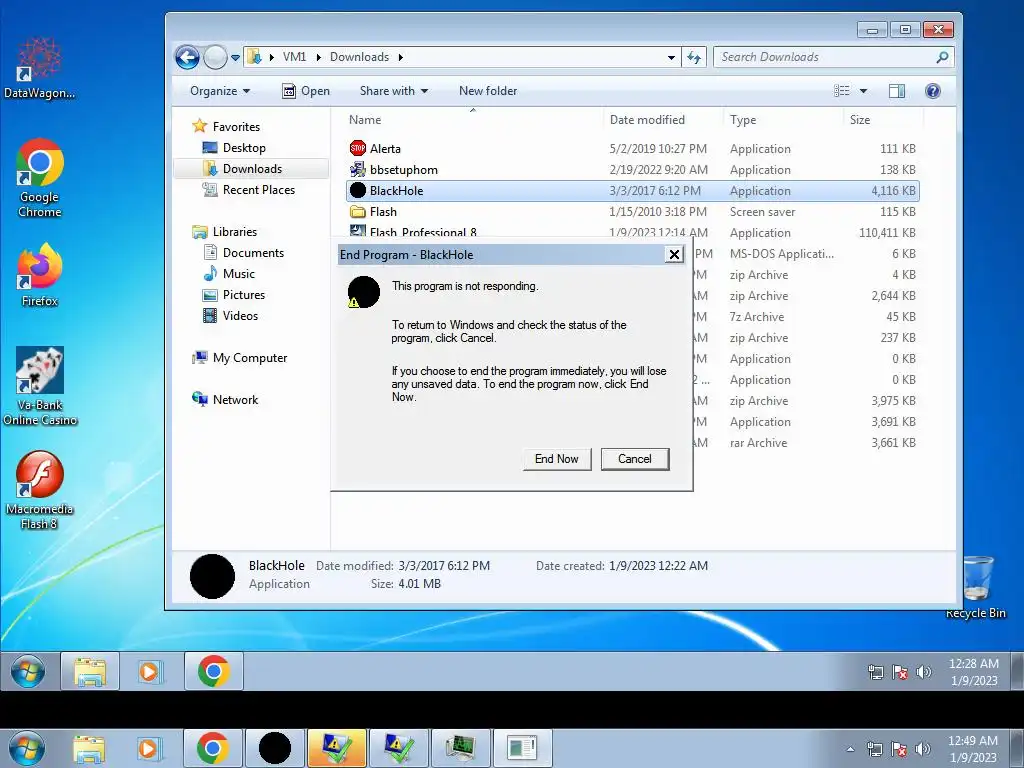
Task: Expand the view options dropdown arrow
Action: click(863, 91)
